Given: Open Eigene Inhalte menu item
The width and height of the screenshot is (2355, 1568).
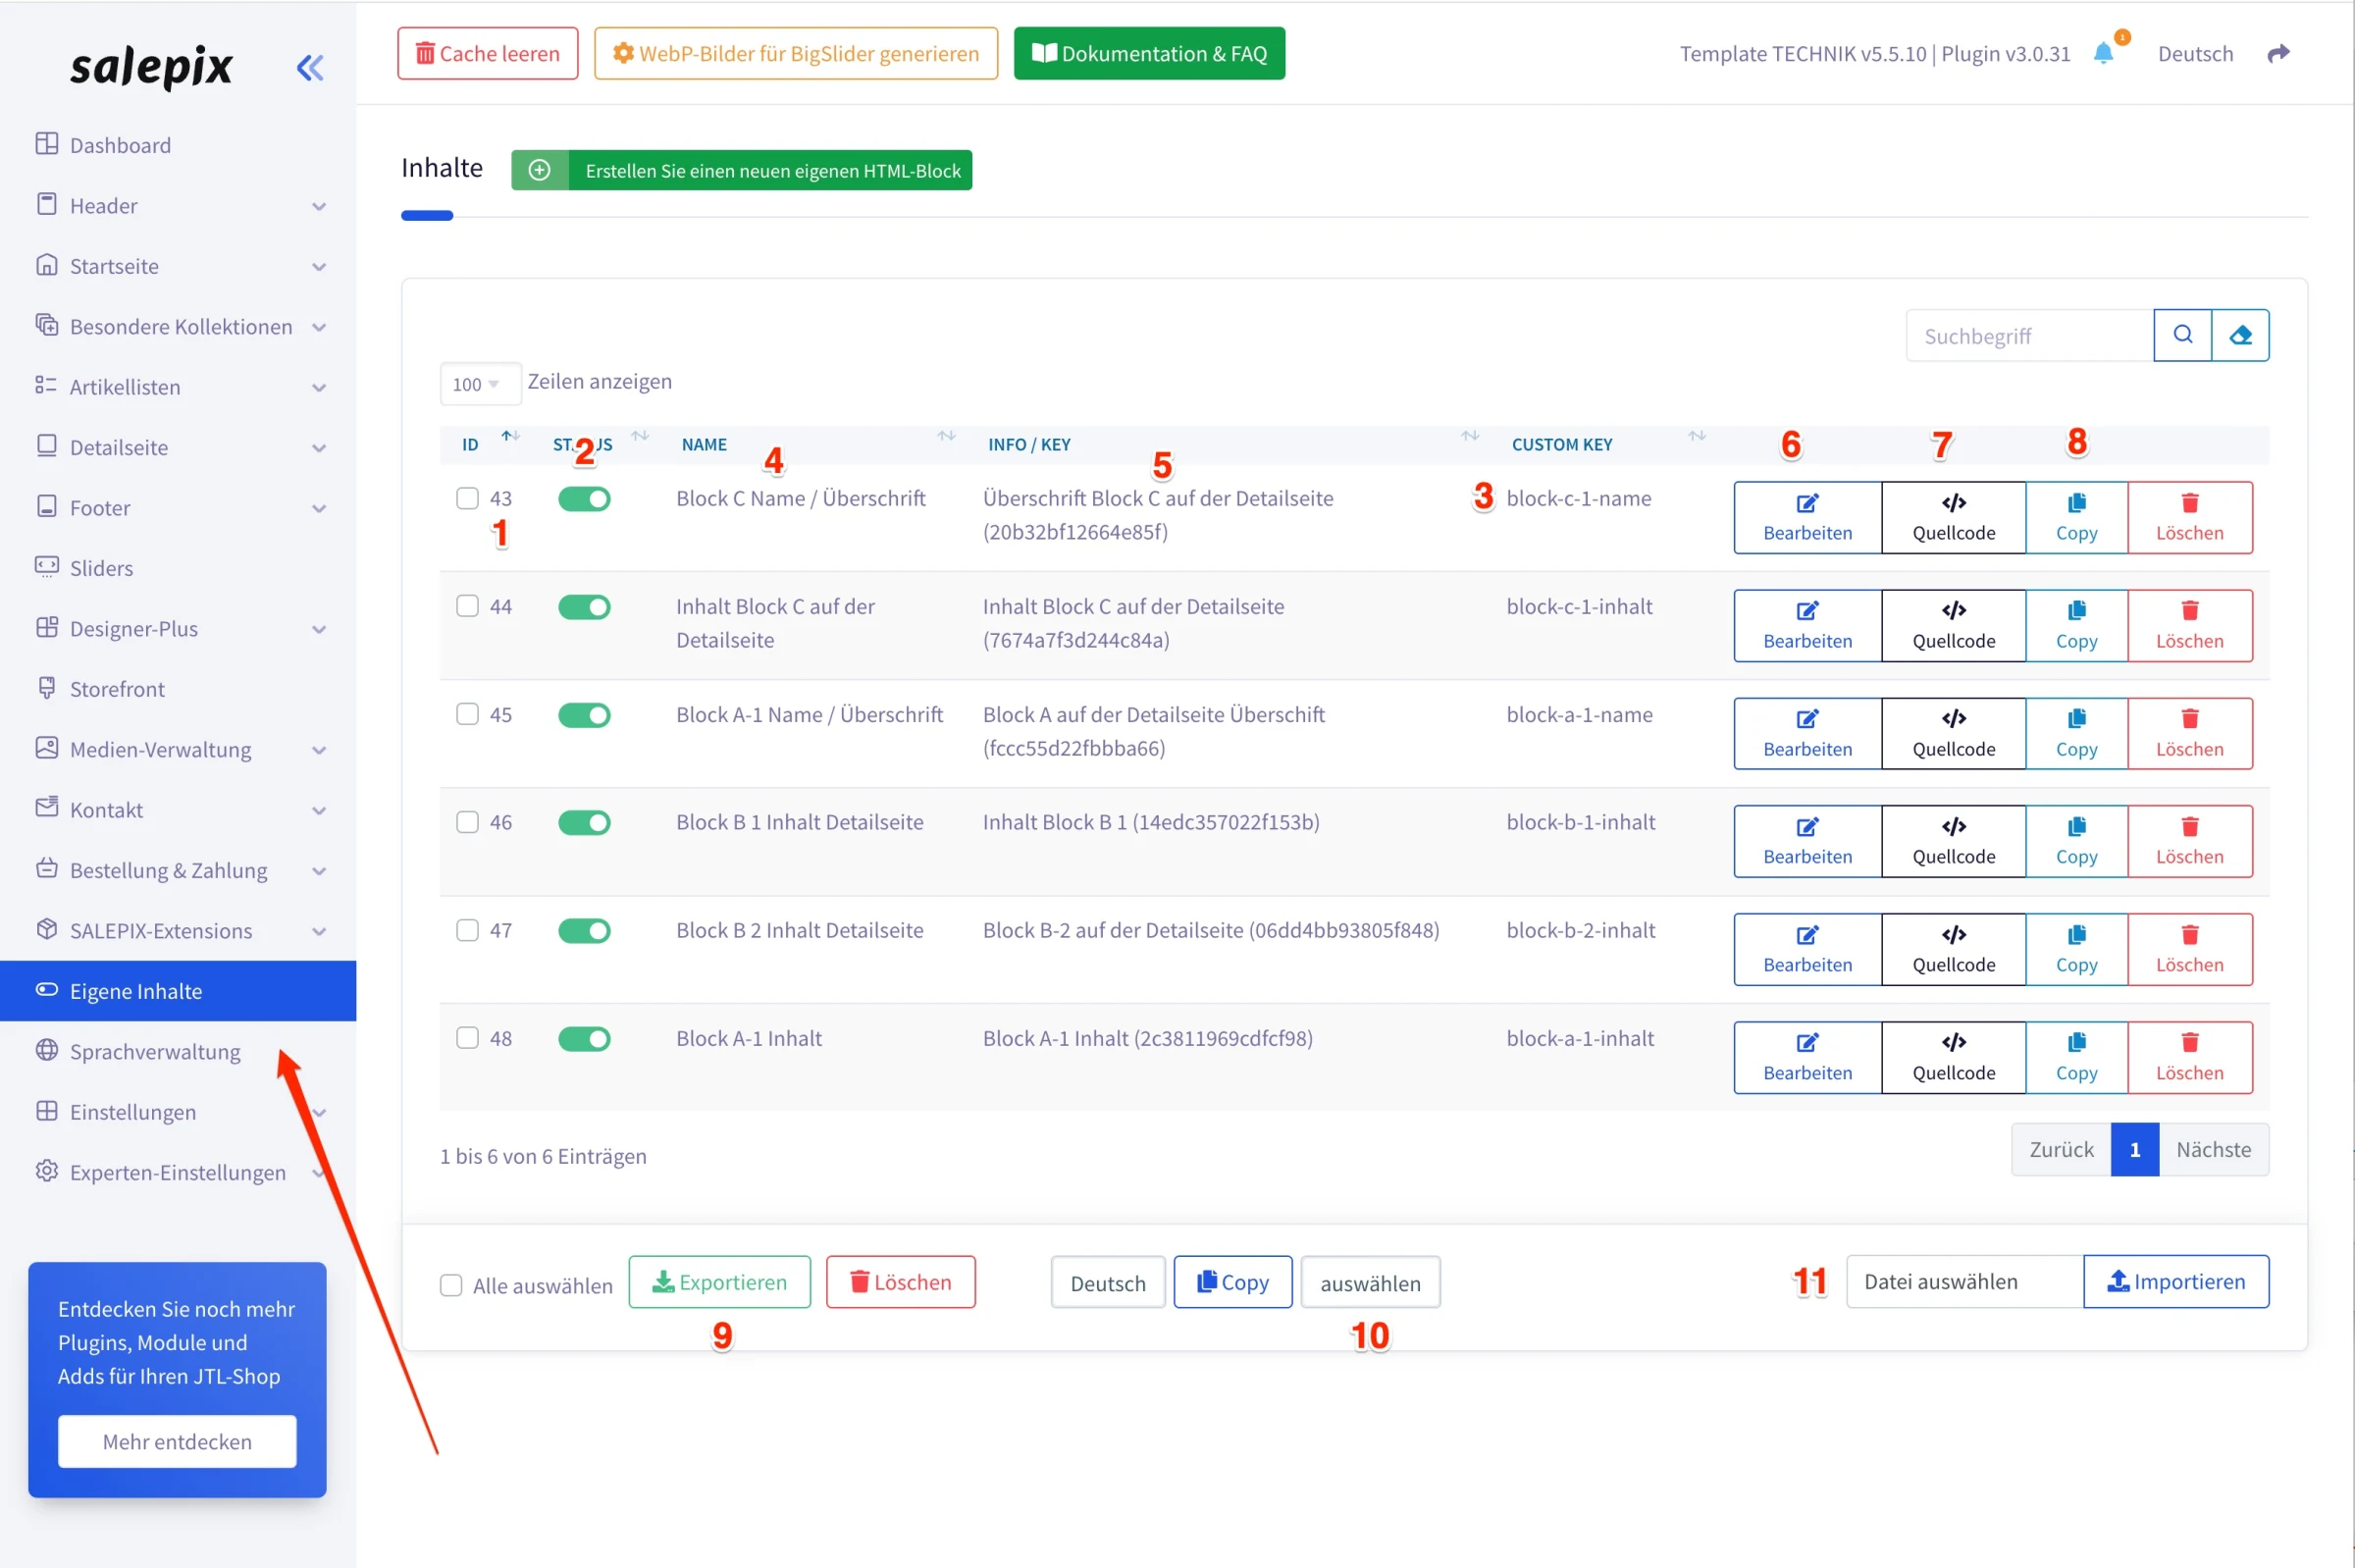Looking at the screenshot, I should [x=178, y=991].
